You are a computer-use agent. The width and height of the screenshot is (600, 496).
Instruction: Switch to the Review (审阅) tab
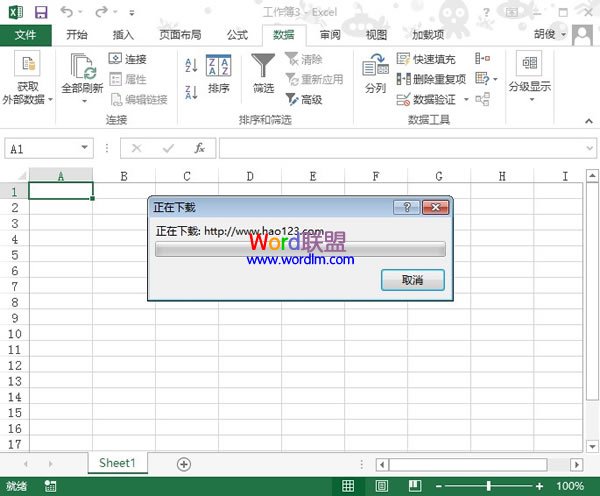coord(330,35)
